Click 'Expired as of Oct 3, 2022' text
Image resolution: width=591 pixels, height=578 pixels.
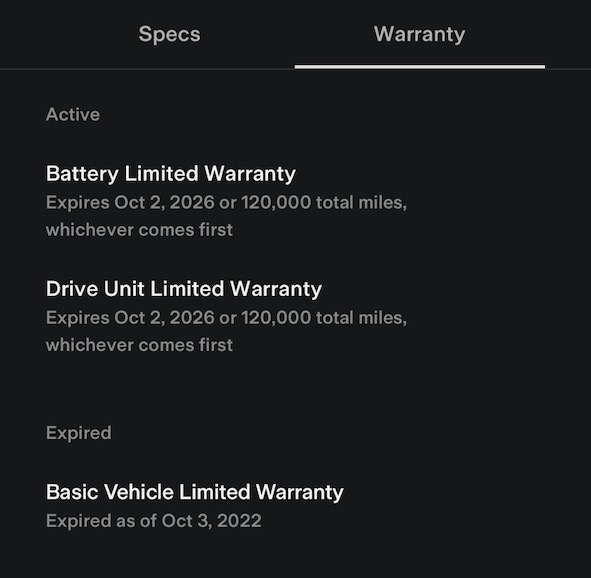pos(154,521)
